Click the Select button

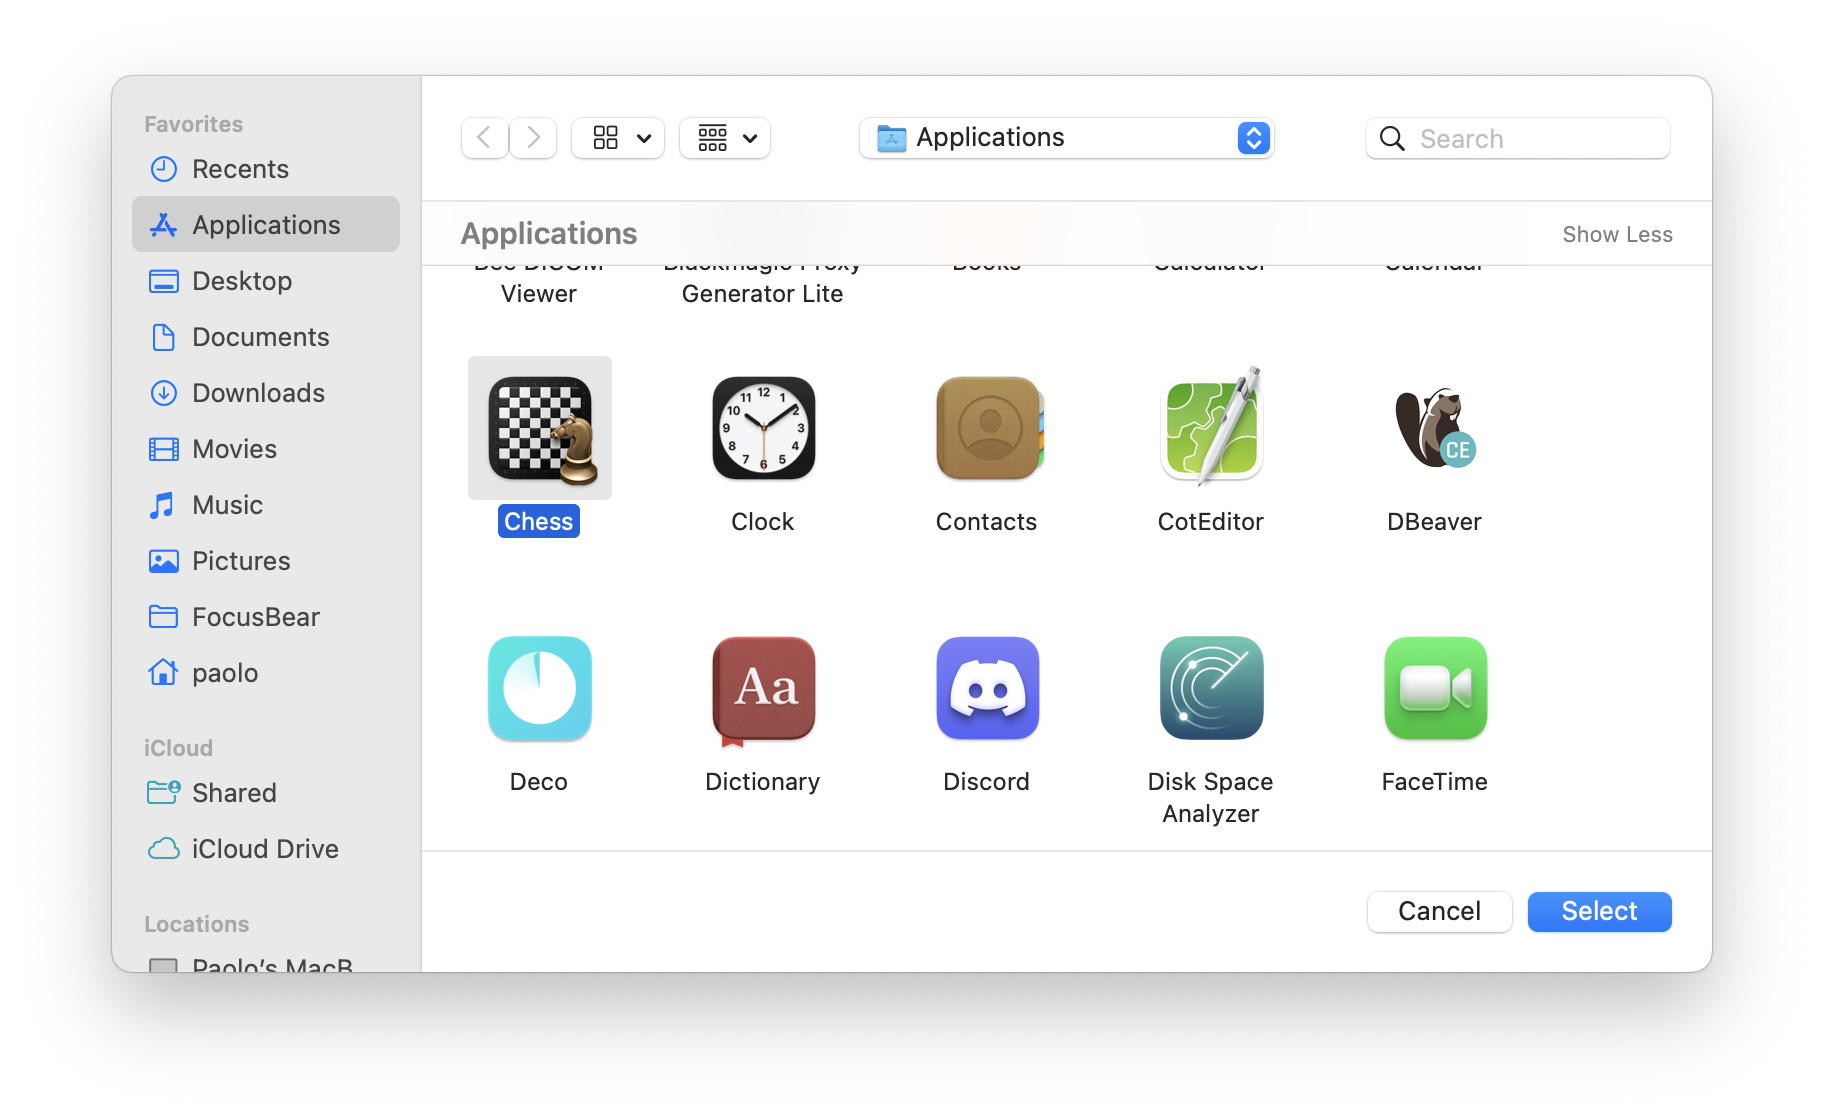coord(1599,911)
